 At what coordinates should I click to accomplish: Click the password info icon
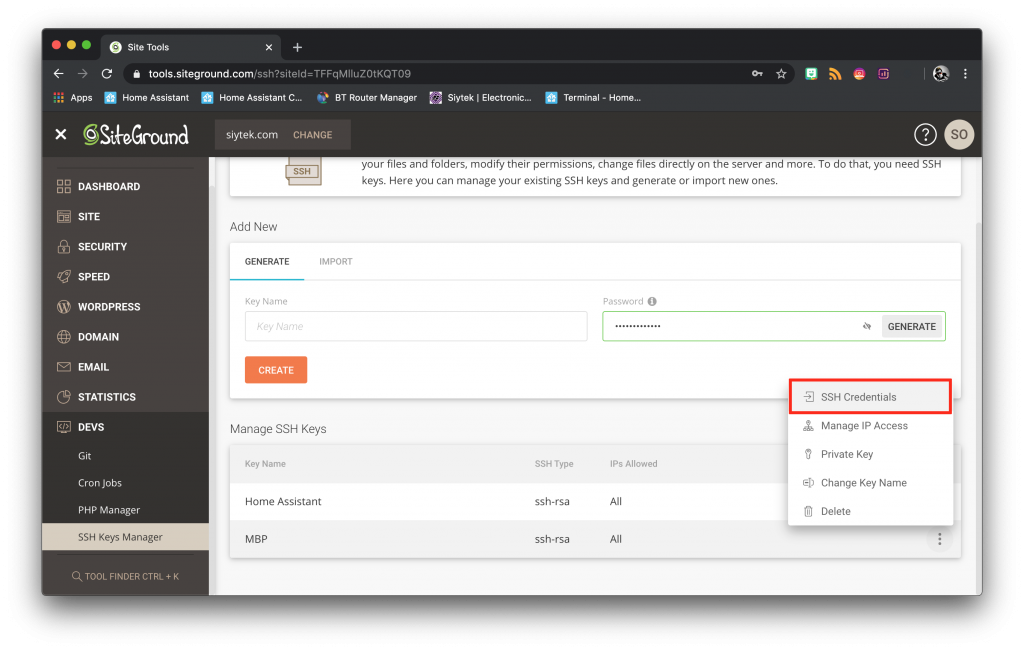[652, 302]
